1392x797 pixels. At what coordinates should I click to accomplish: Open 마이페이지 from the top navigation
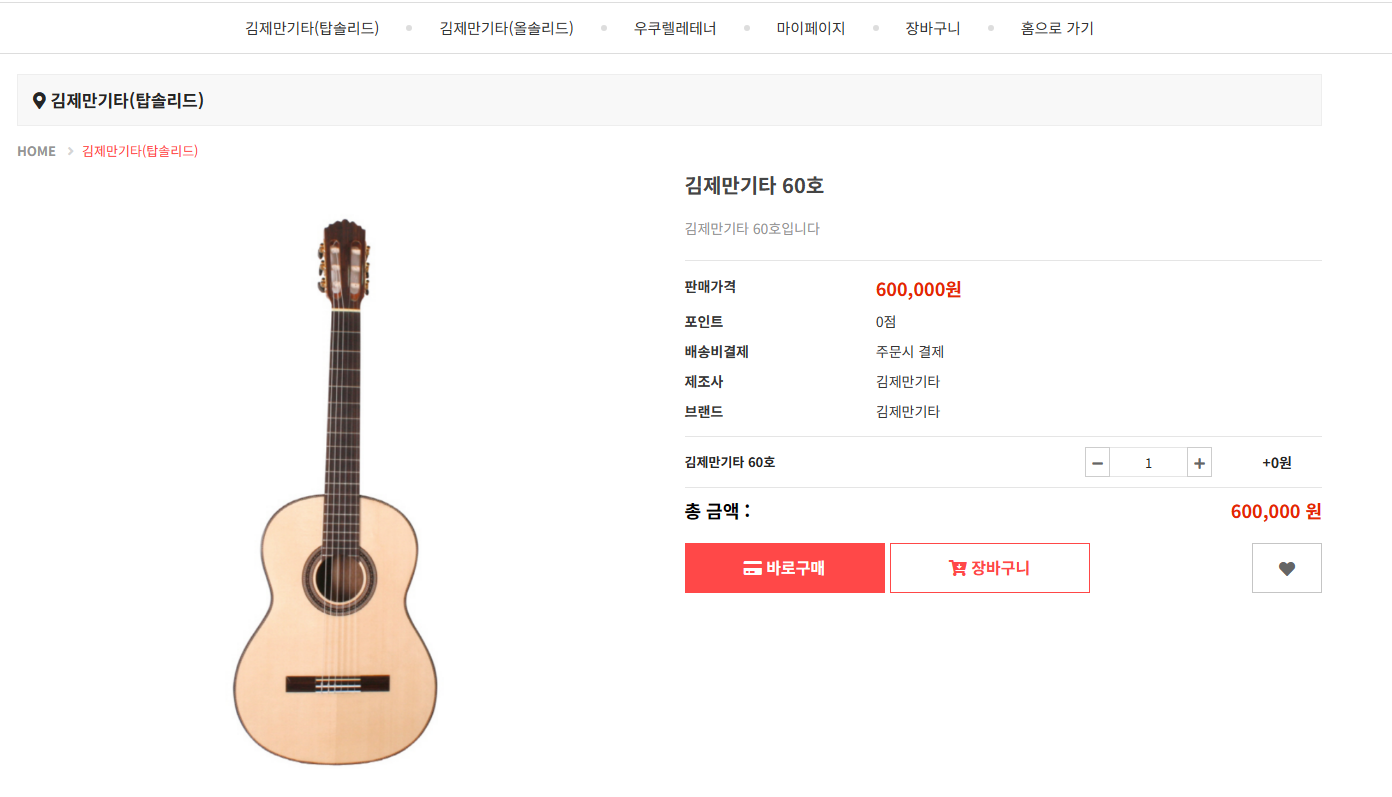tap(811, 28)
